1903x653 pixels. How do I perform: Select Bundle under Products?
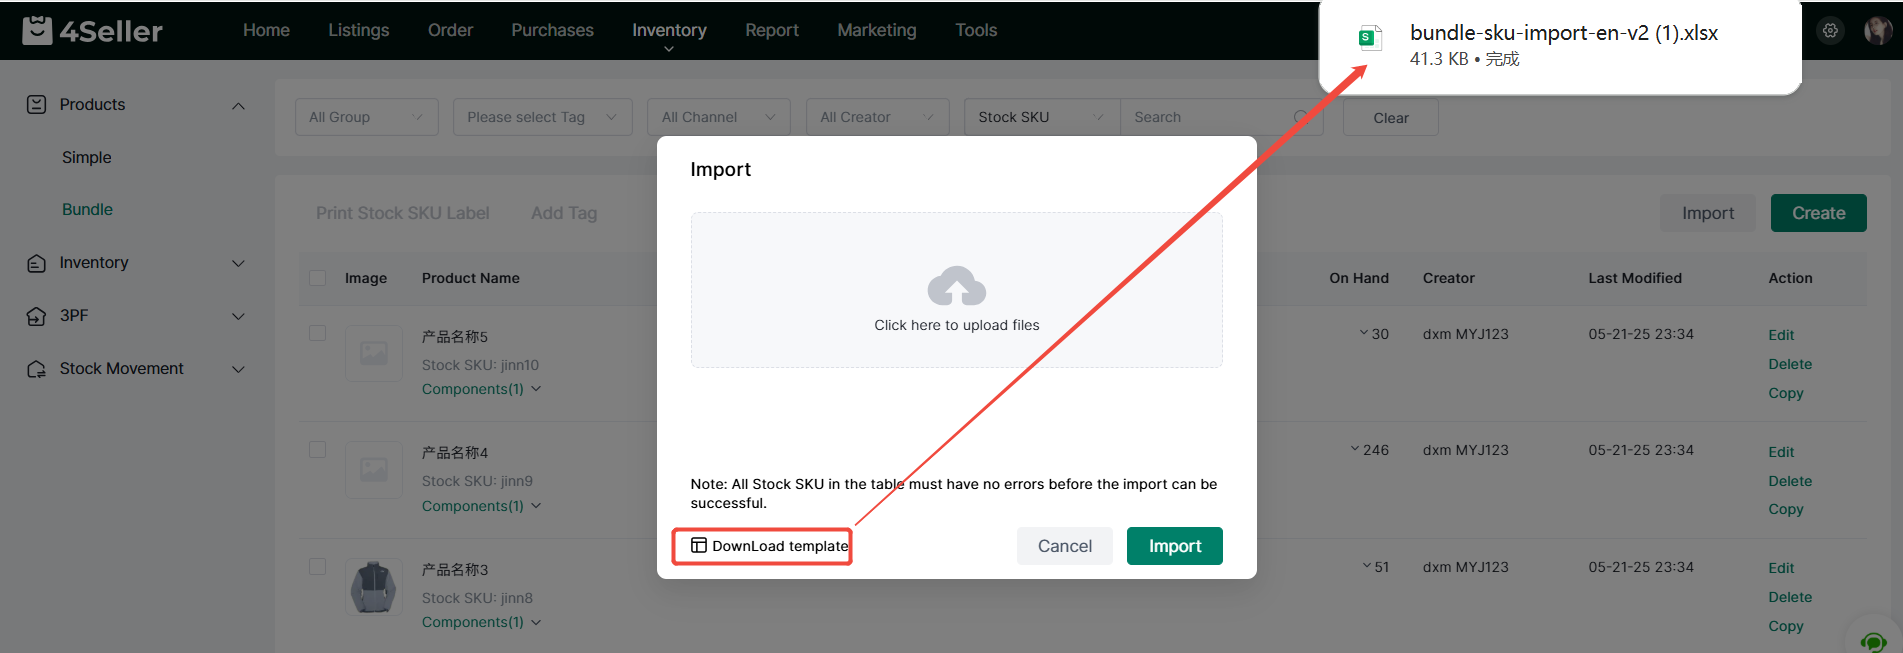tap(87, 209)
